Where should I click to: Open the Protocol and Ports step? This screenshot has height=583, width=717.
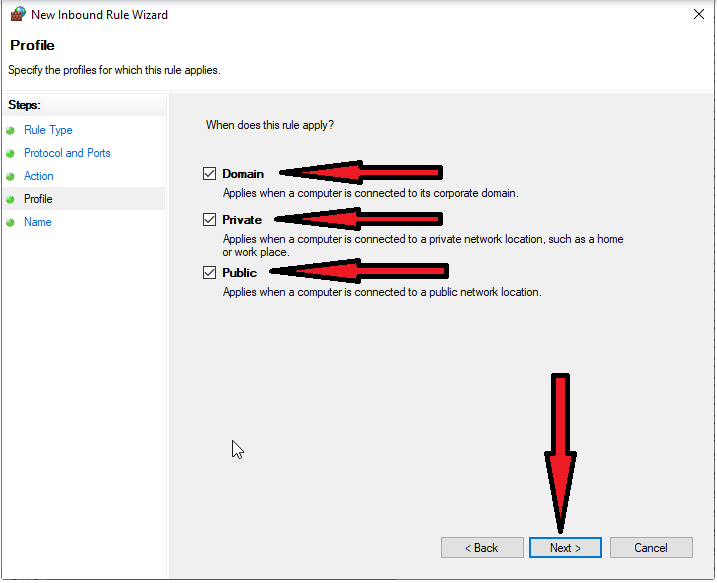click(x=67, y=153)
